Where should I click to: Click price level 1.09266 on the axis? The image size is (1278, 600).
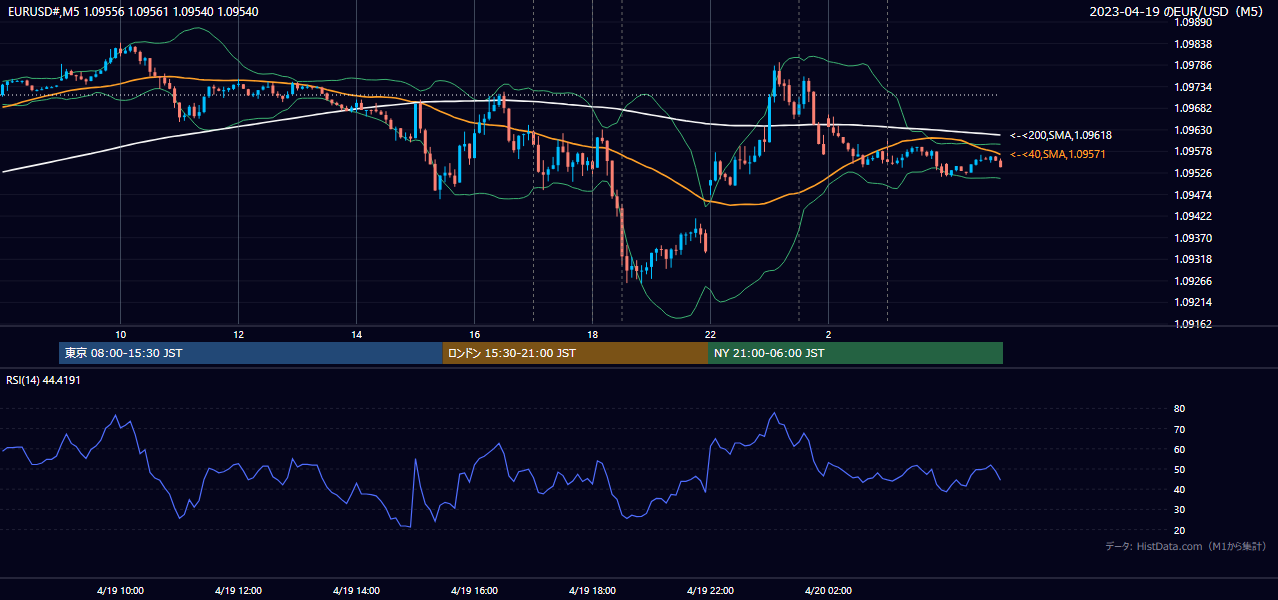coord(1192,281)
